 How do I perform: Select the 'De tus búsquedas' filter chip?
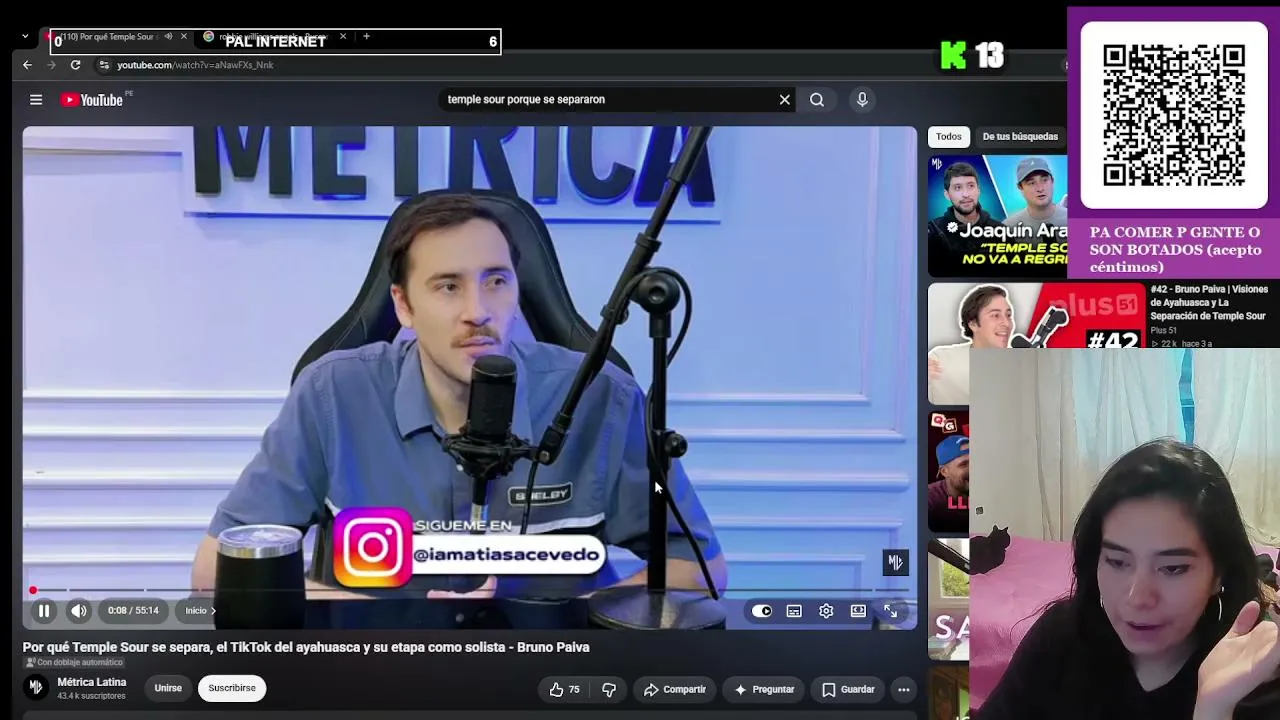coord(1020,136)
